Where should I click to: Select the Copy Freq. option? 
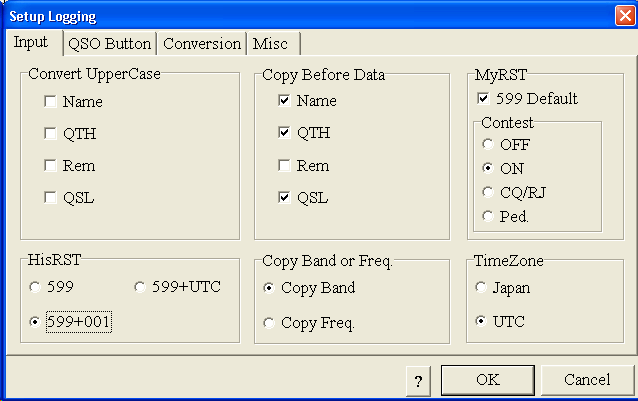pos(269,323)
